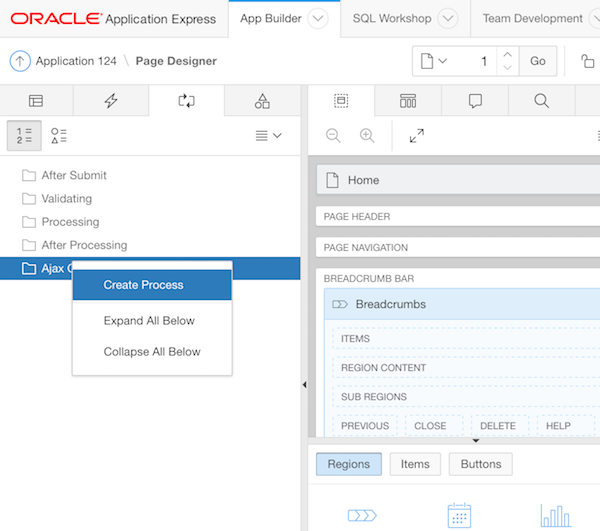Open the Messages speech bubble tab
Viewport: 600px width, 531px height.
pyautogui.click(x=475, y=101)
